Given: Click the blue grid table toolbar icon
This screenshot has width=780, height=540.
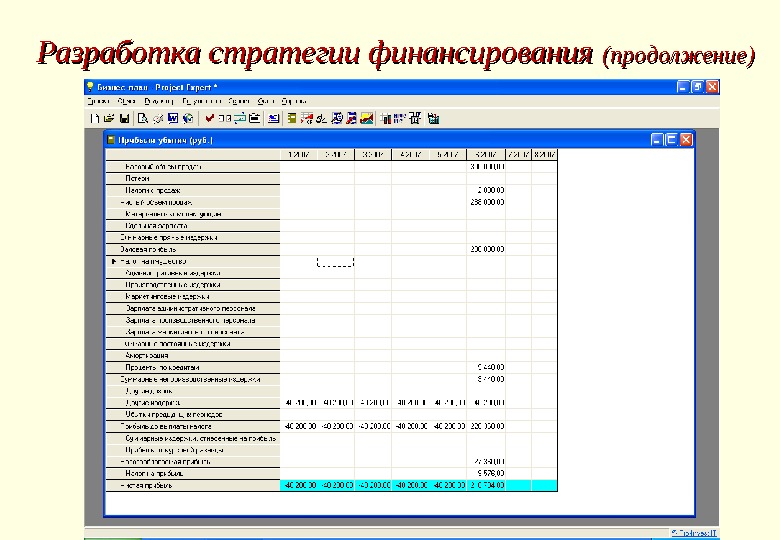Looking at the screenshot, I should [x=399, y=118].
